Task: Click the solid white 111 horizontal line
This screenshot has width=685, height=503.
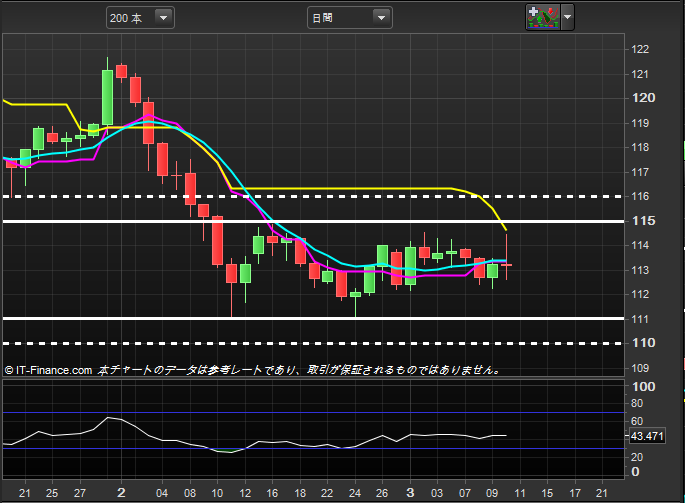Action: point(313,319)
